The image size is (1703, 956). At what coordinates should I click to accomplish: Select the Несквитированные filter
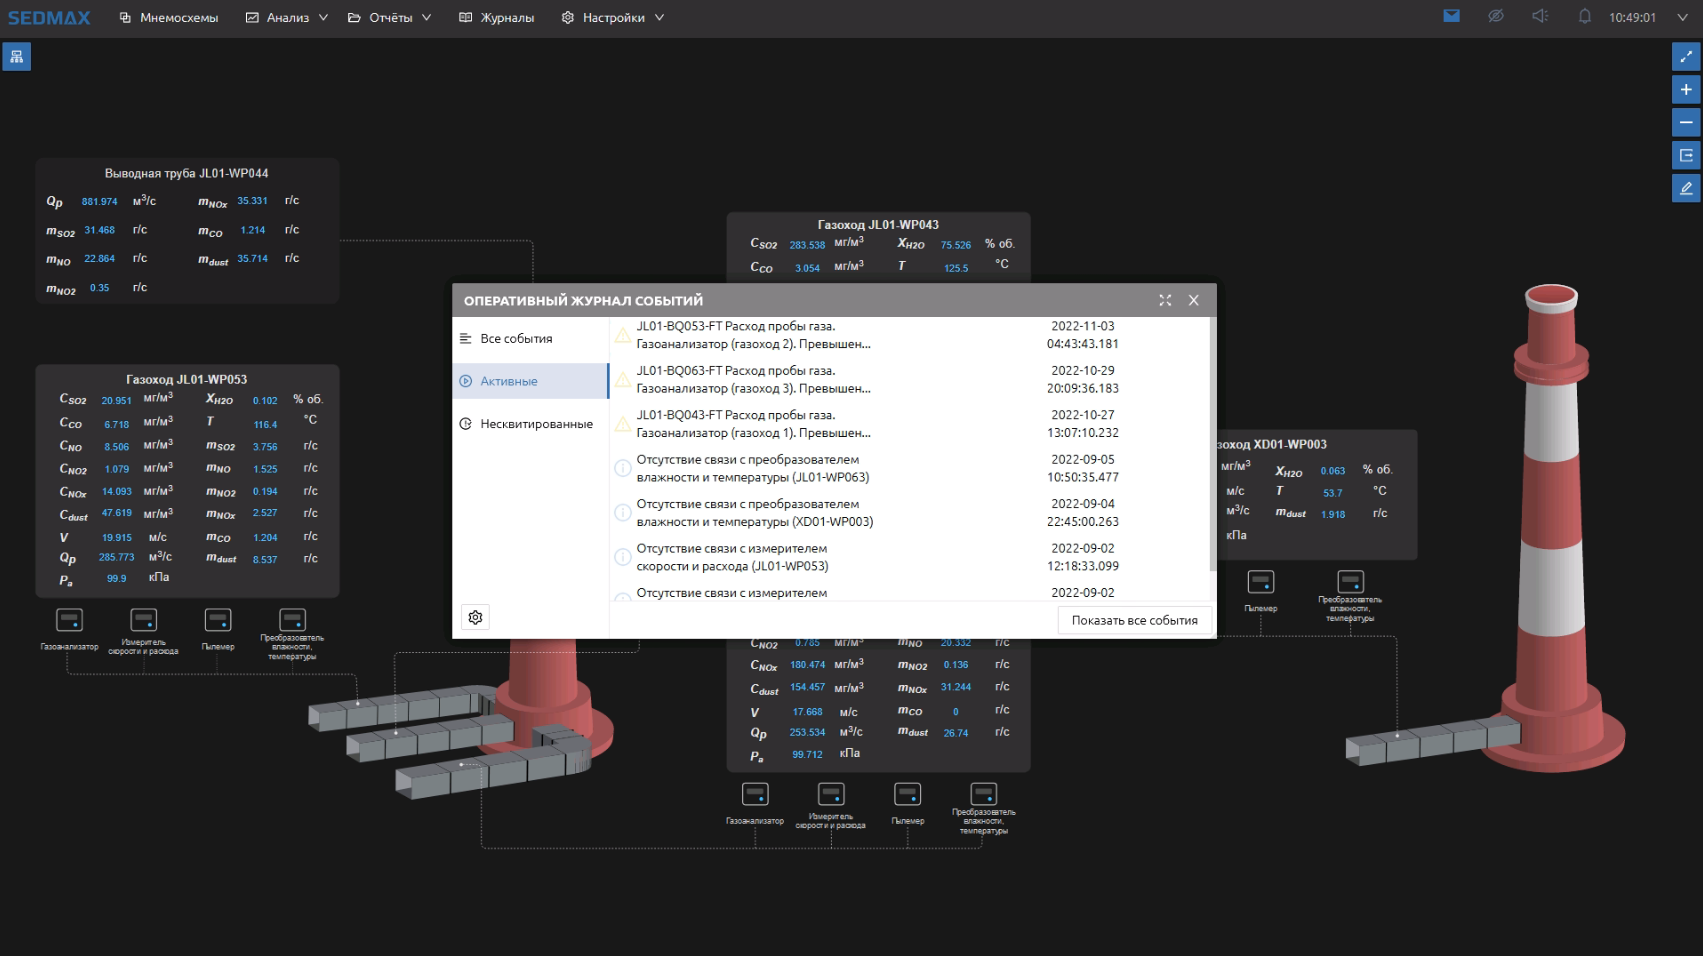(536, 424)
